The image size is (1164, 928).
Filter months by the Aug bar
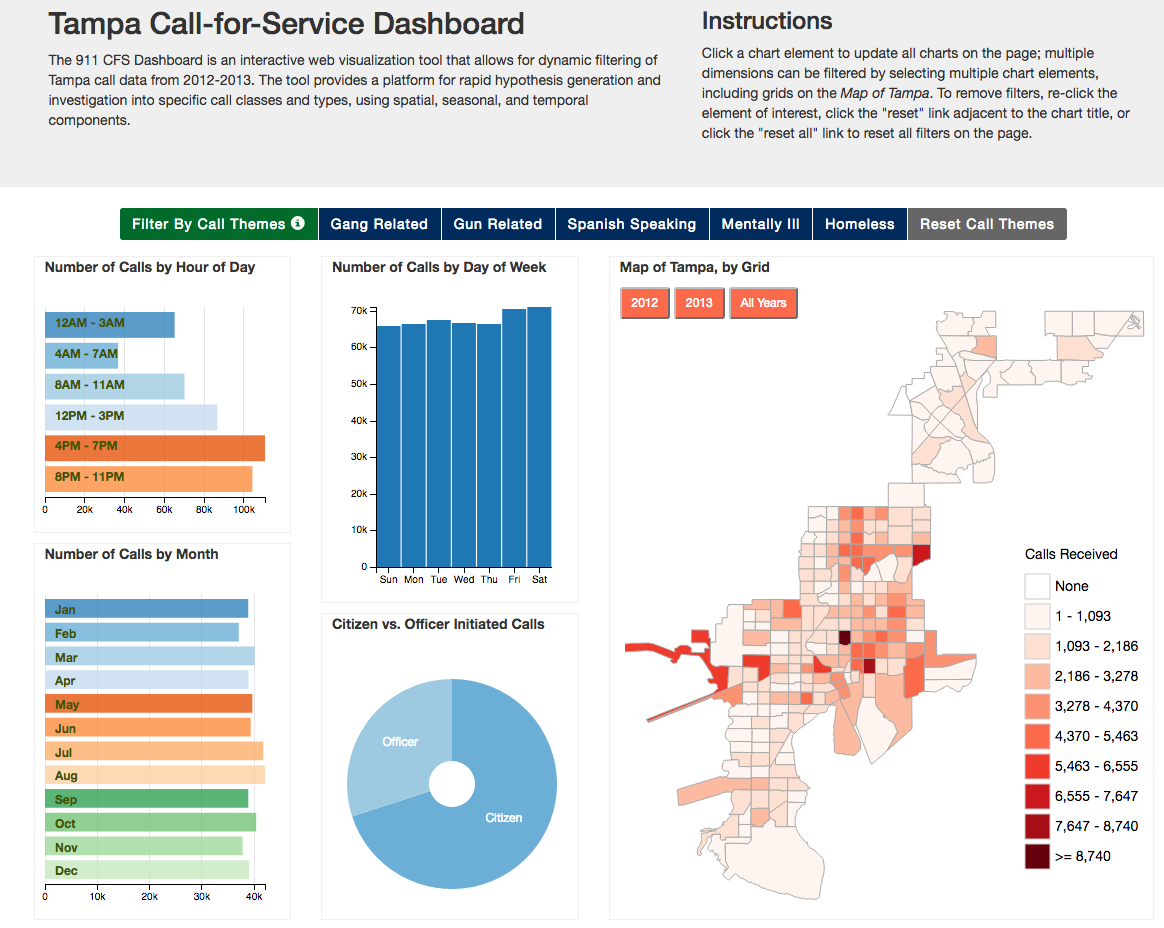click(x=155, y=775)
